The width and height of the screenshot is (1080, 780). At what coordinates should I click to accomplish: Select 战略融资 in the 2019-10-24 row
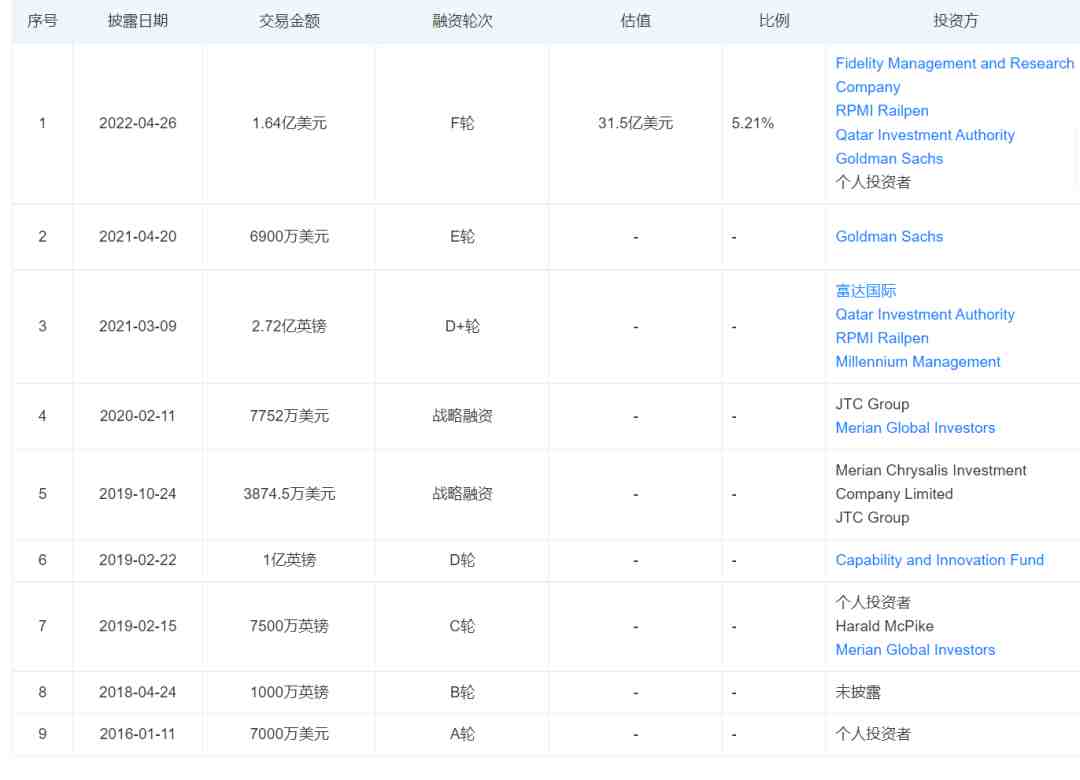tap(462, 494)
